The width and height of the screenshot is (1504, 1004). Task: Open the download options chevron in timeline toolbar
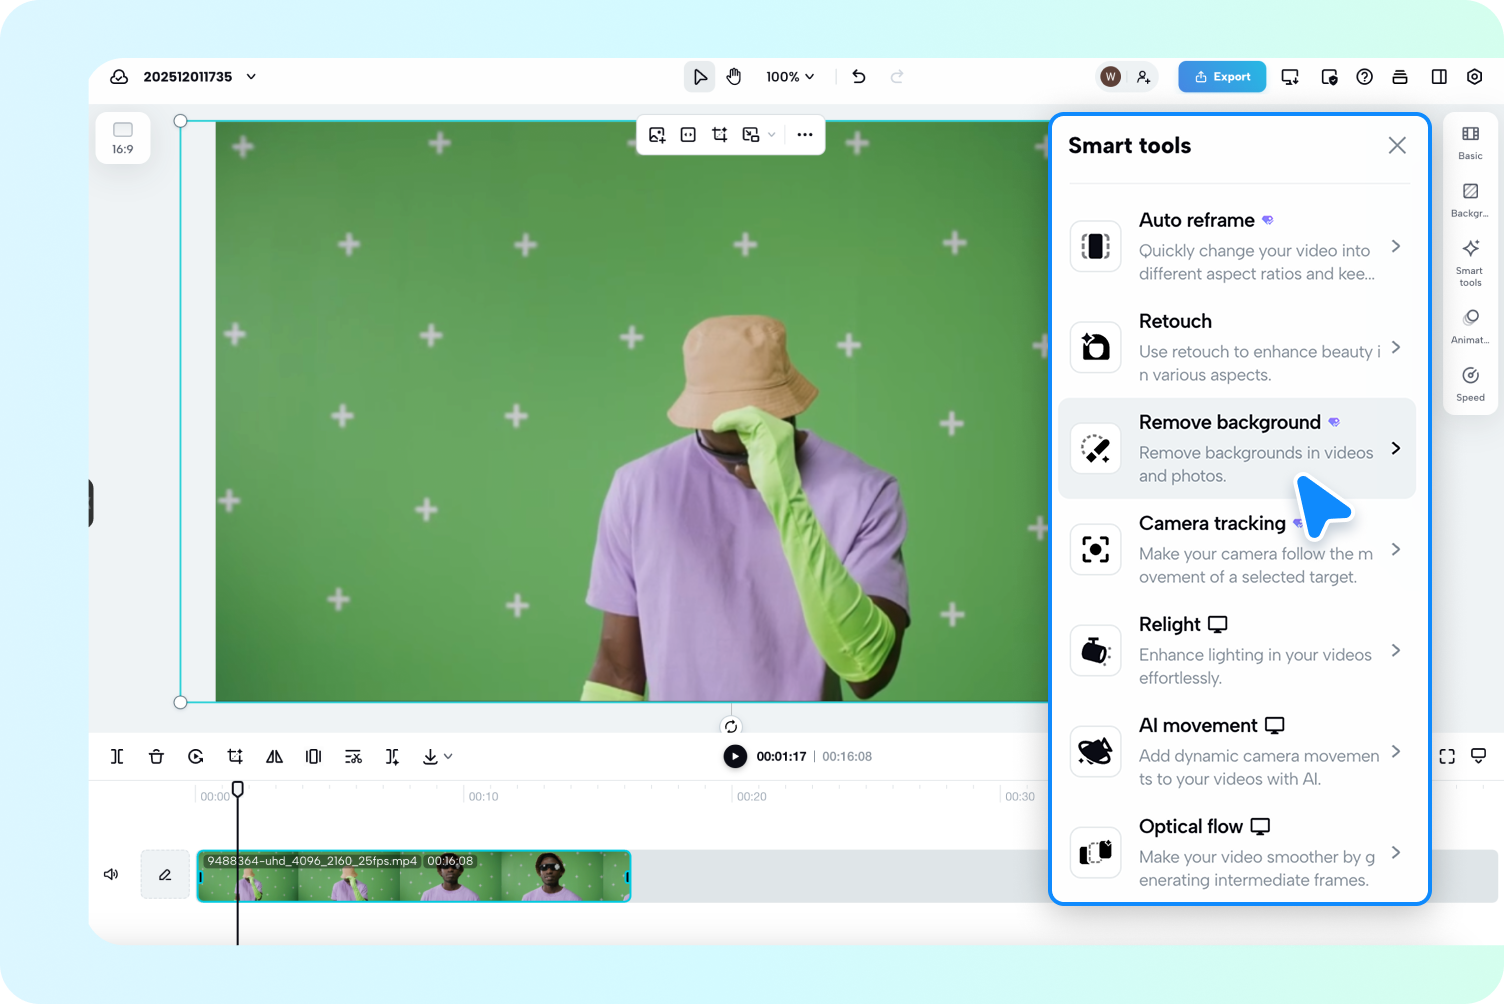(450, 757)
